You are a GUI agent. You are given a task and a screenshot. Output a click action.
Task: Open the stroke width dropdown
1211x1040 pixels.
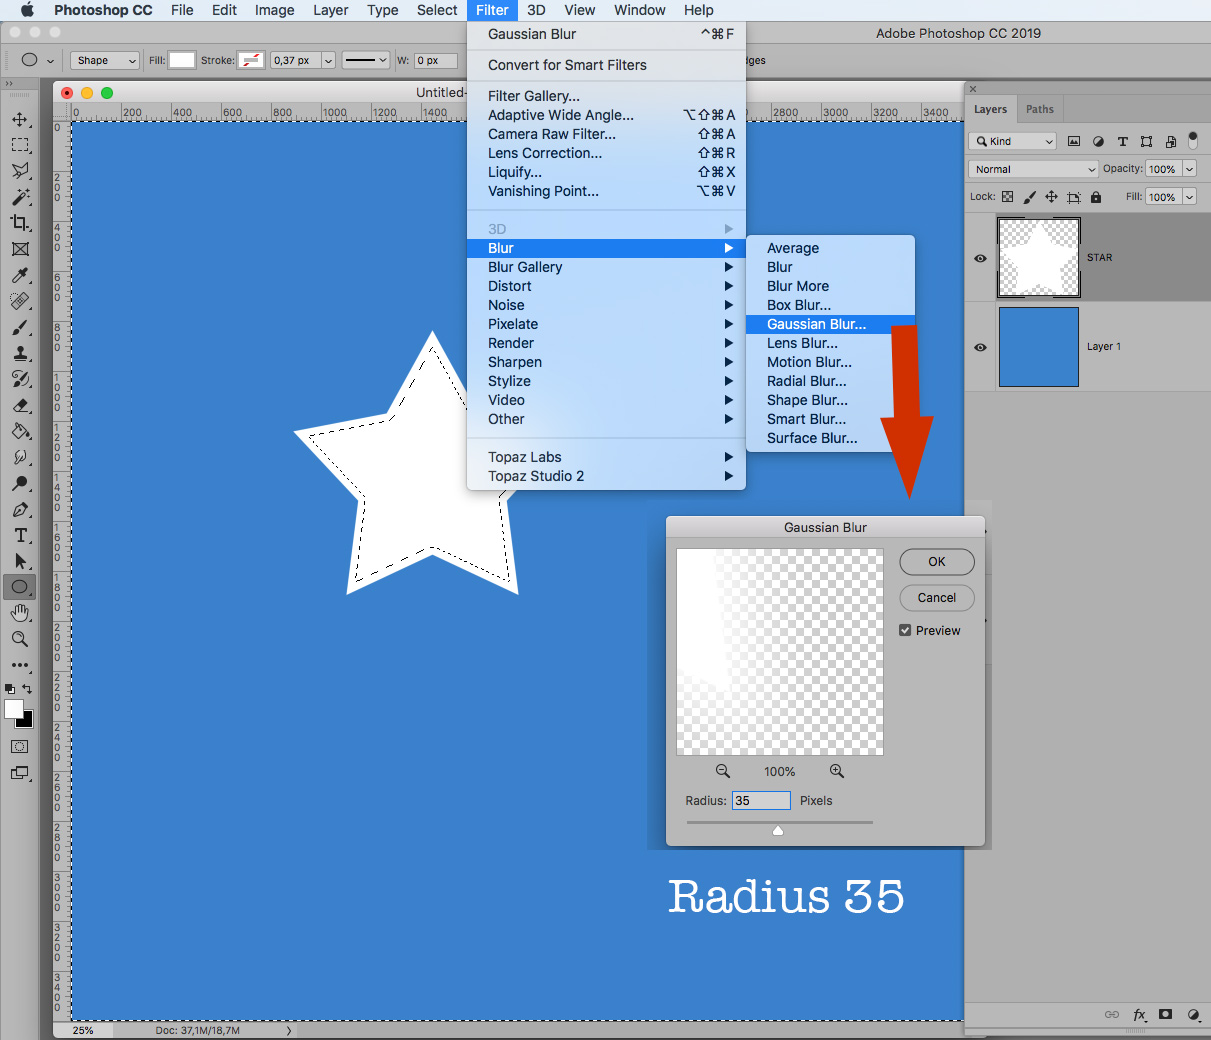click(328, 60)
